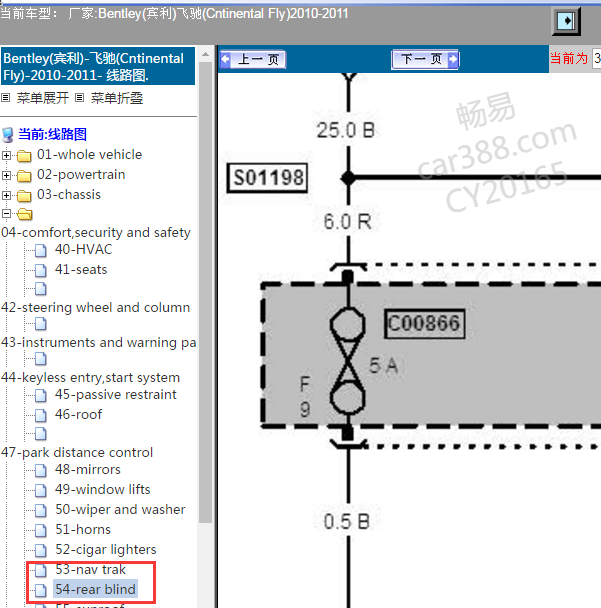Open 43-instruments and warning panel
This screenshot has height=608, width=601.
[x=98, y=343]
